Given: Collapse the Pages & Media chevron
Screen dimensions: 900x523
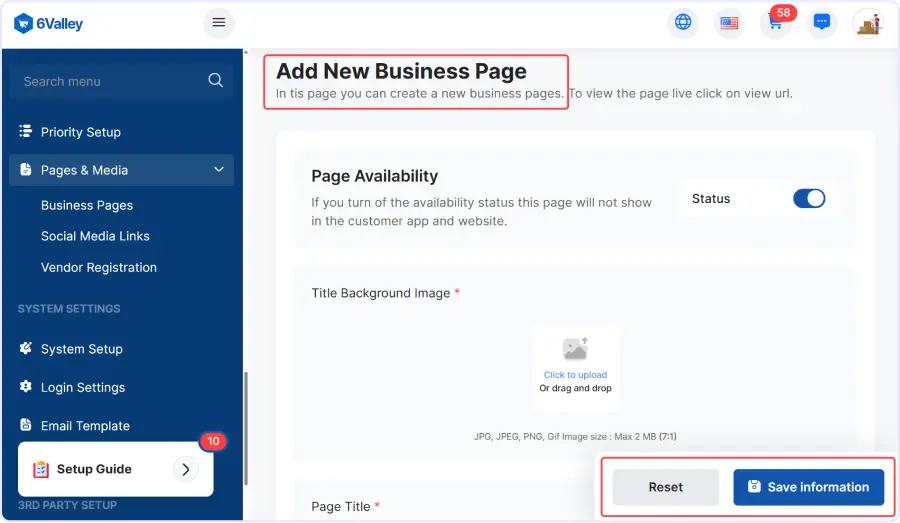Looking at the screenshot, I should pos(219,169).
